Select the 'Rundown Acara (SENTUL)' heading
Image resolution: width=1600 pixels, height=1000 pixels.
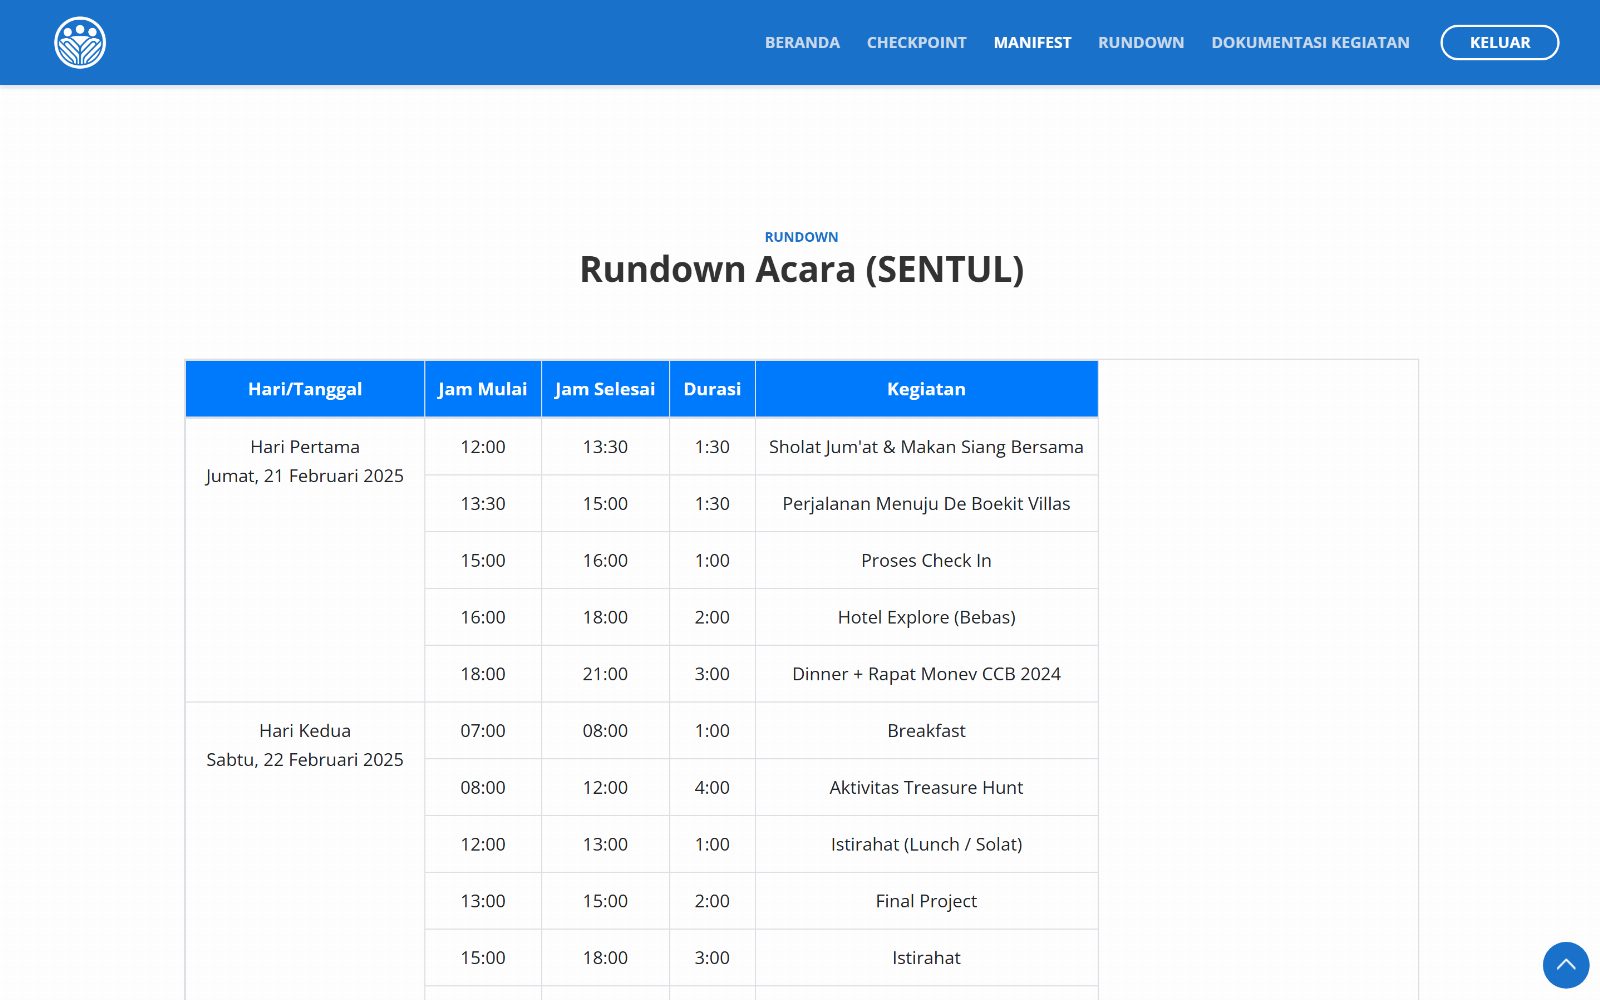[802, 269]
